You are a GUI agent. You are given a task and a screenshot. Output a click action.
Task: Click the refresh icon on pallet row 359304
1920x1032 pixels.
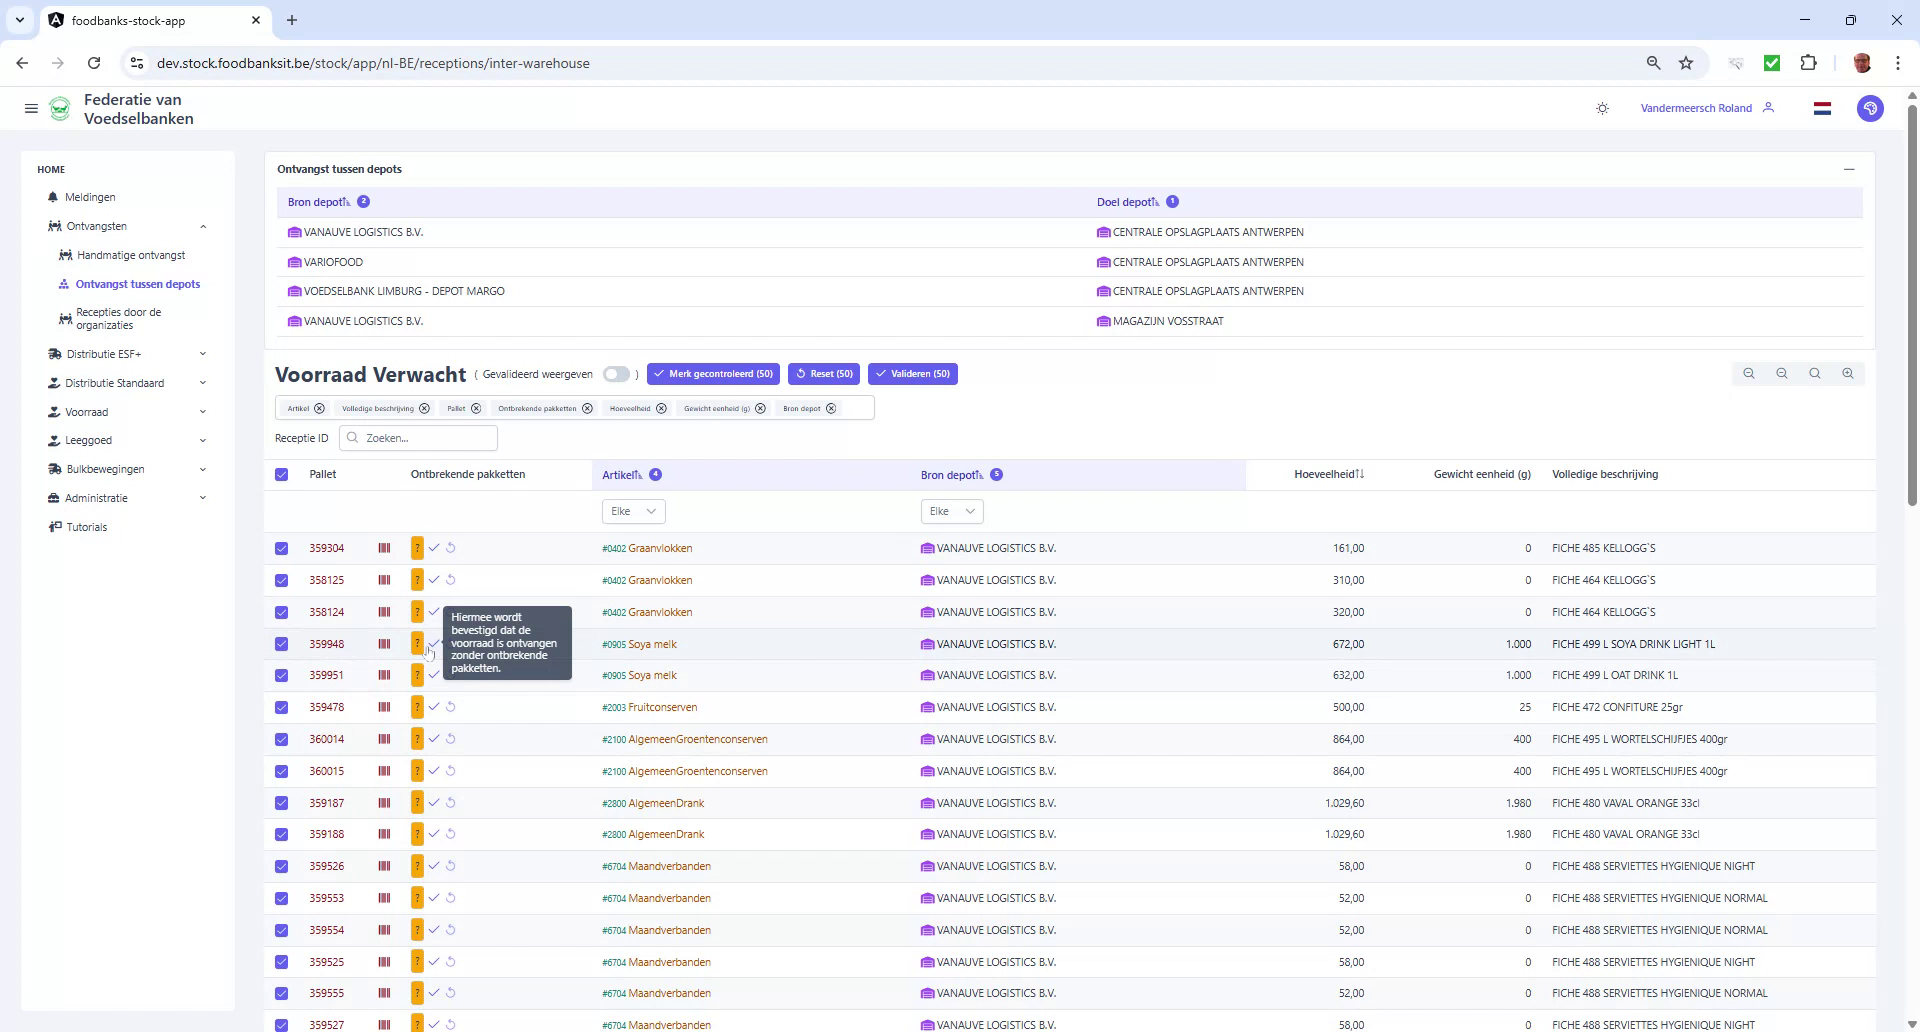[x=451, y=548]
